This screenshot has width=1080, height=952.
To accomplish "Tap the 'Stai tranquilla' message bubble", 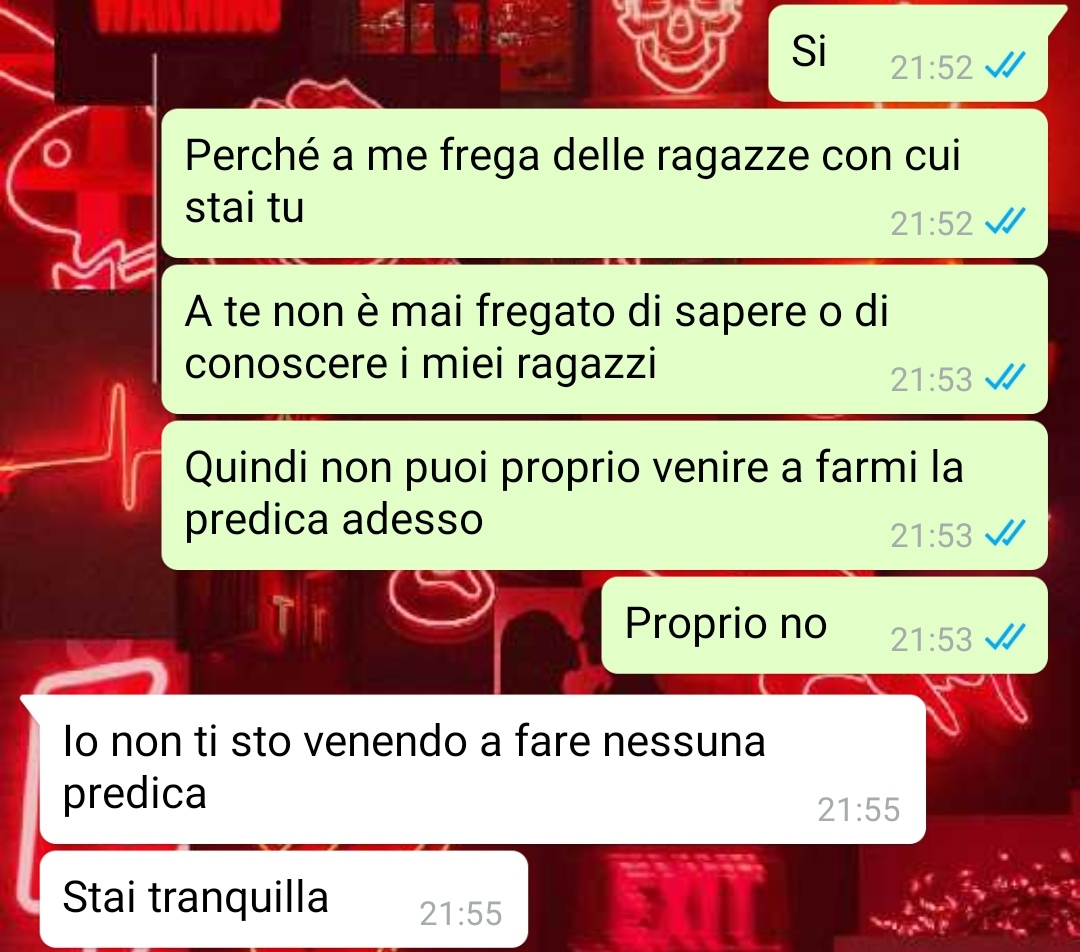I will (x=283, y=899).
